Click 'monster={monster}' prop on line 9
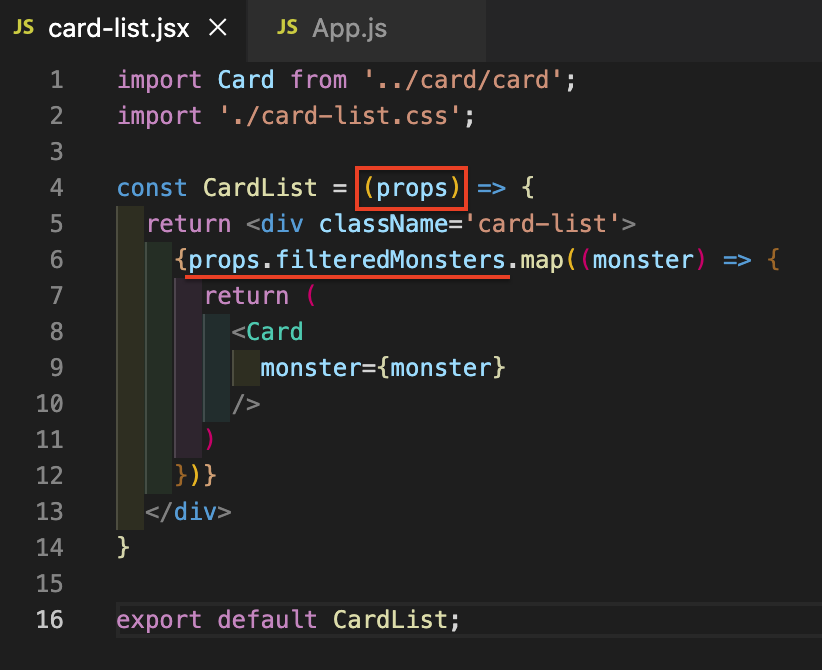The image size is (822, 670). 383,368
